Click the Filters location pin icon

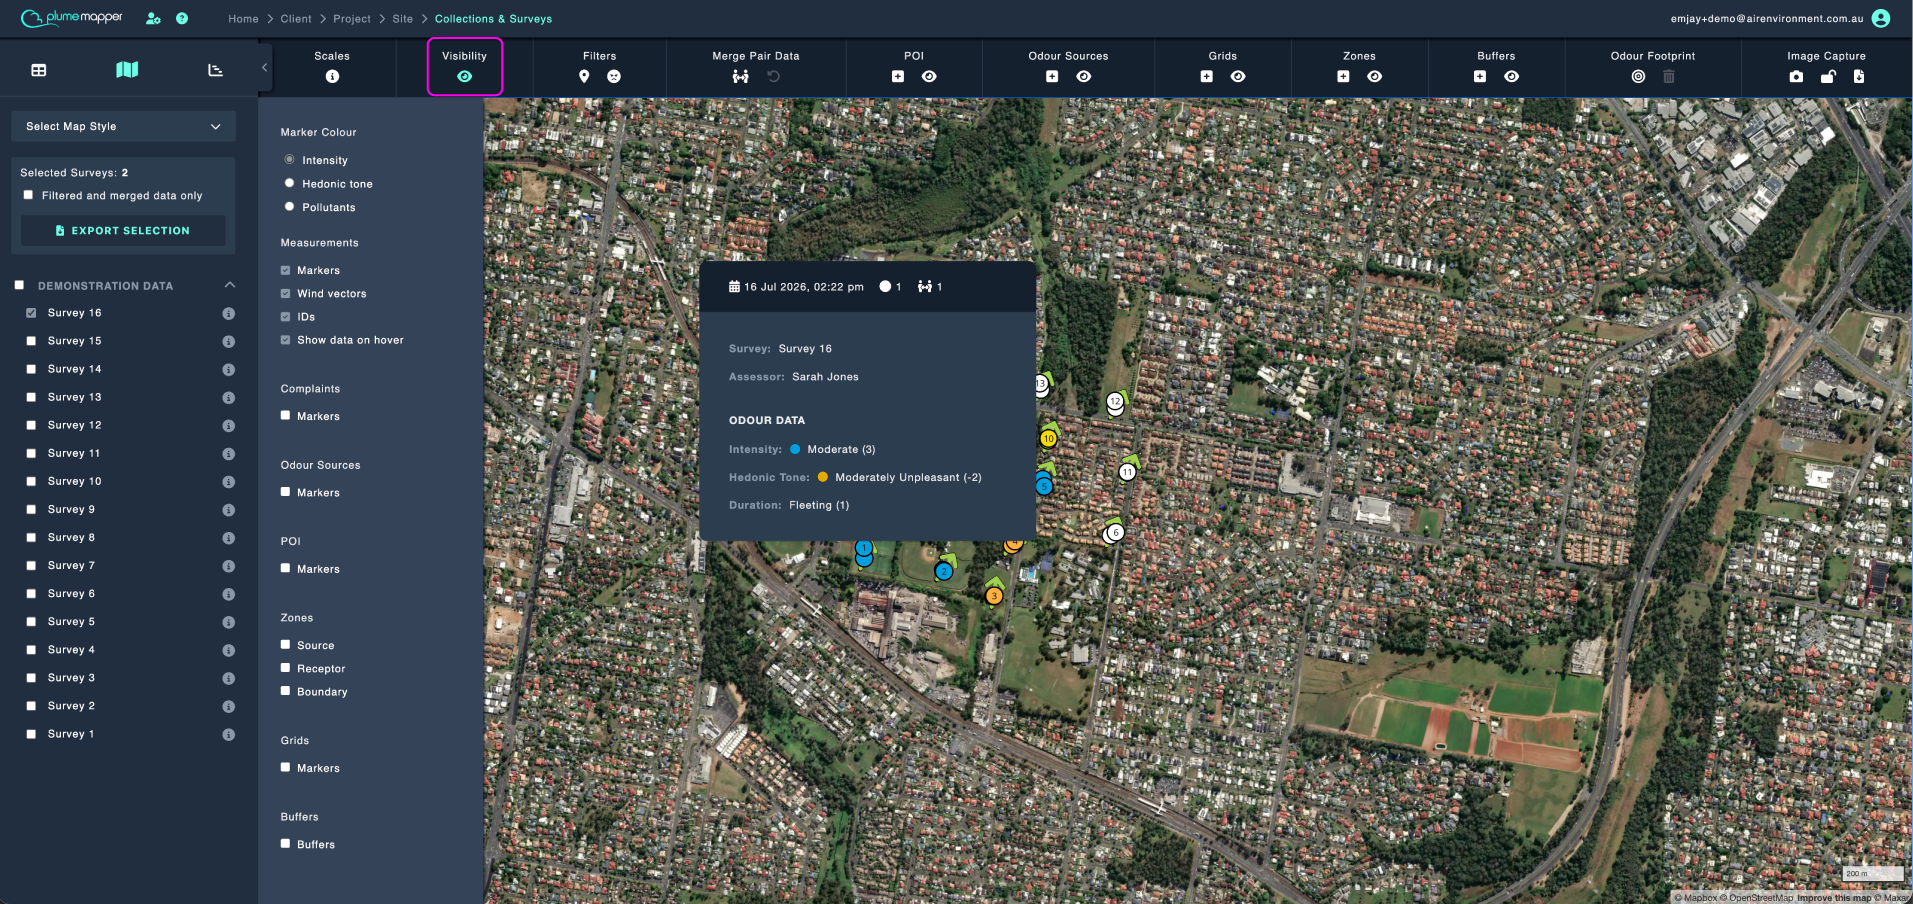click(x=584, y=77)
